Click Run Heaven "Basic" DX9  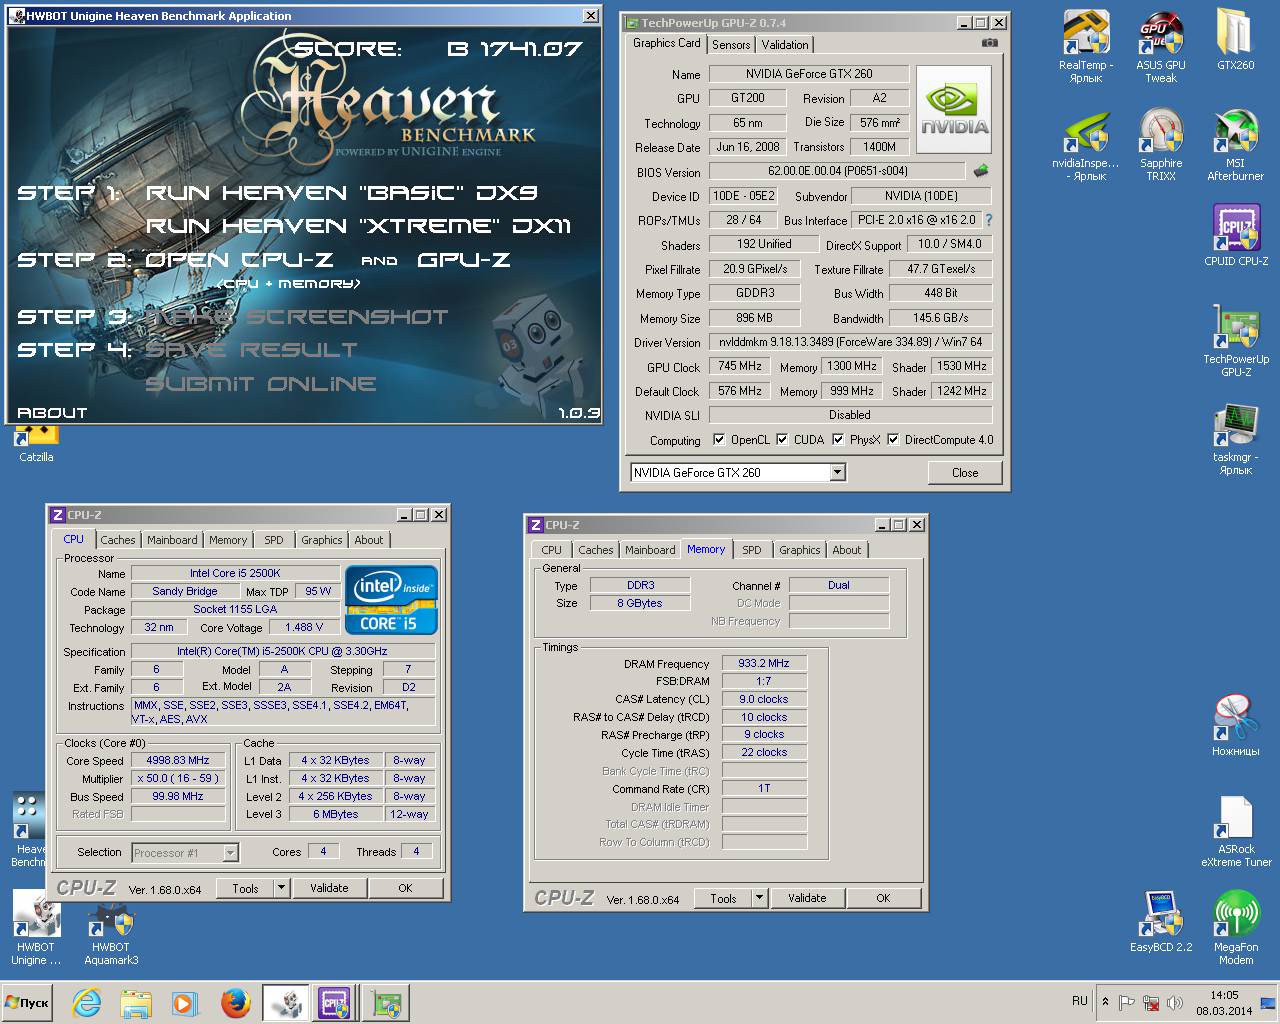click(x=343, y=193)
